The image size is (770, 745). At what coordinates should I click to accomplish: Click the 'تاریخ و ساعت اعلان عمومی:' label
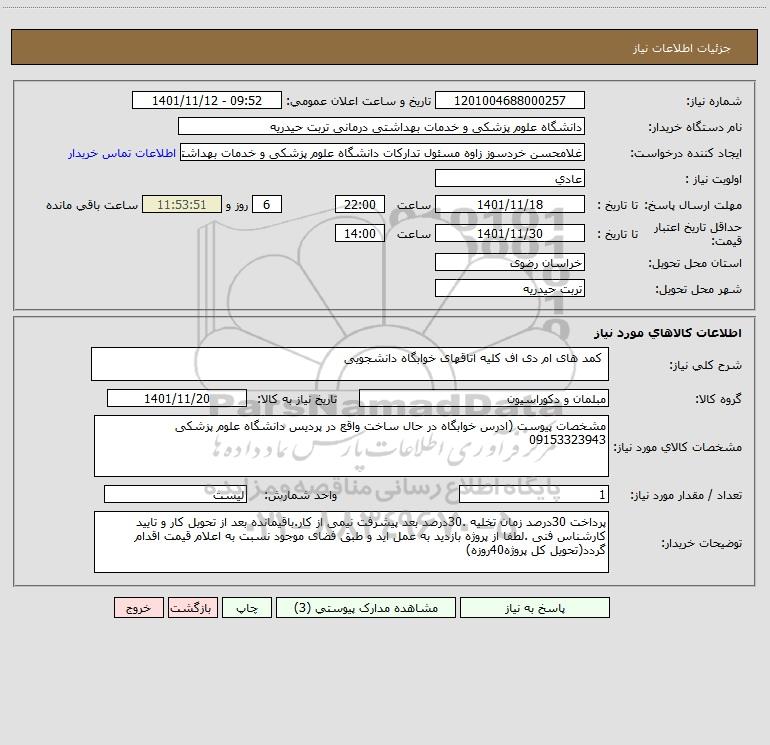(x=359, y=102)
